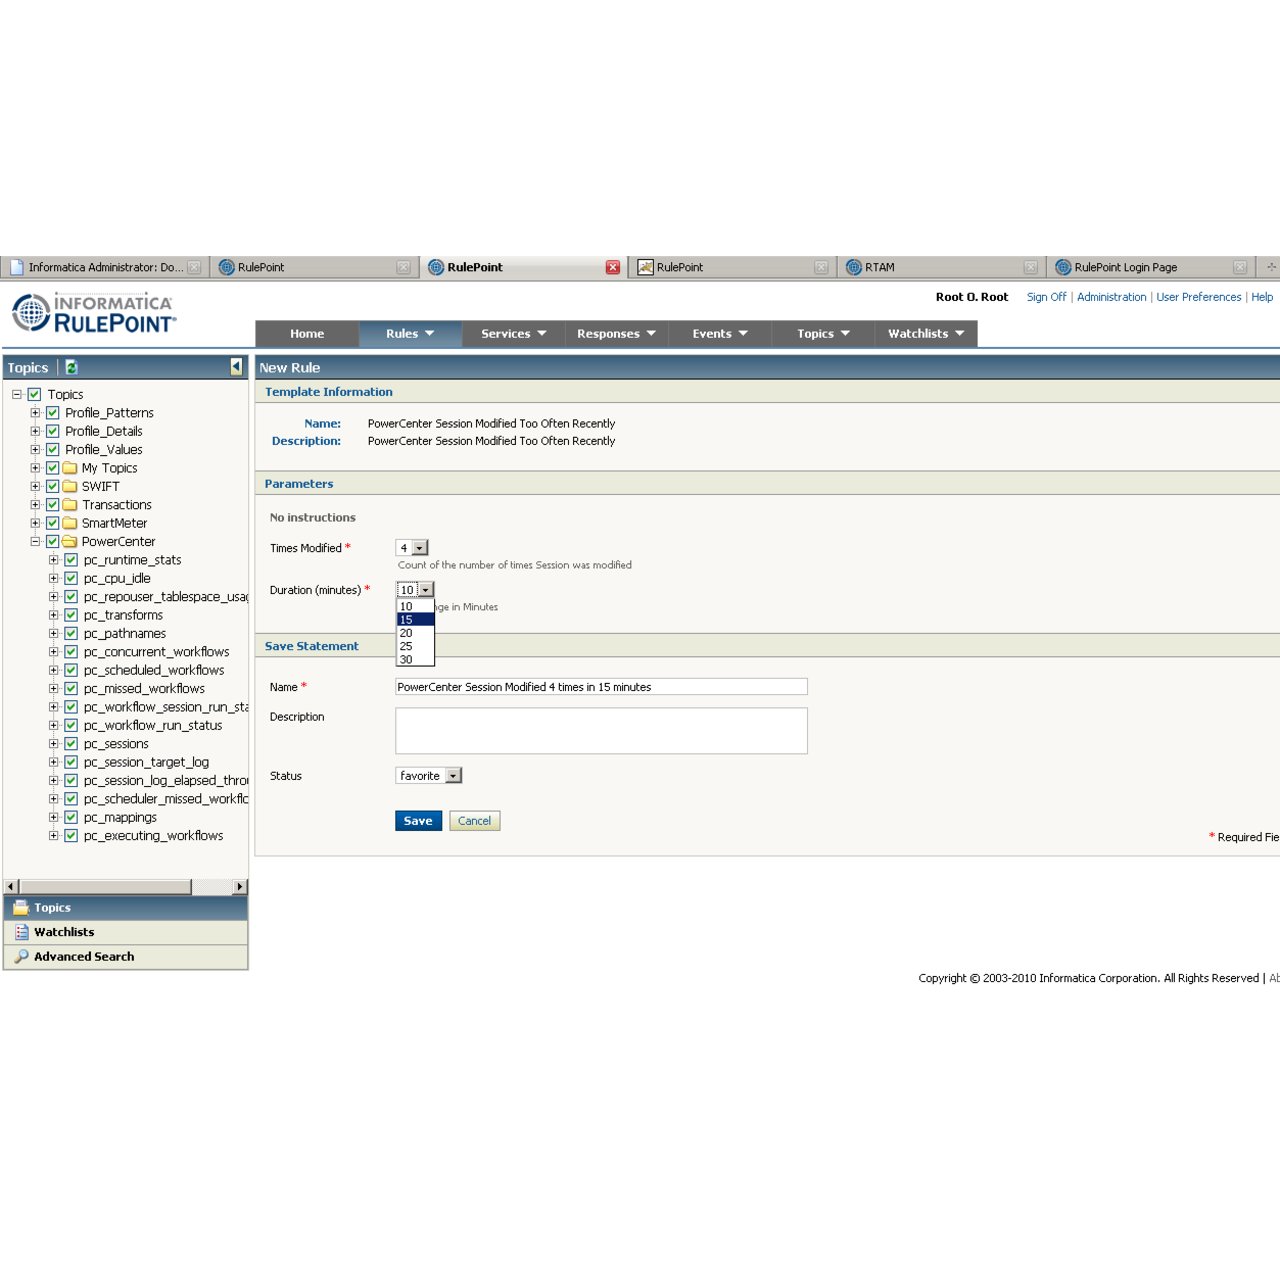Uncheck the pc_mappings checkbox
The image size is (1280, 1280).
(71, 817)
